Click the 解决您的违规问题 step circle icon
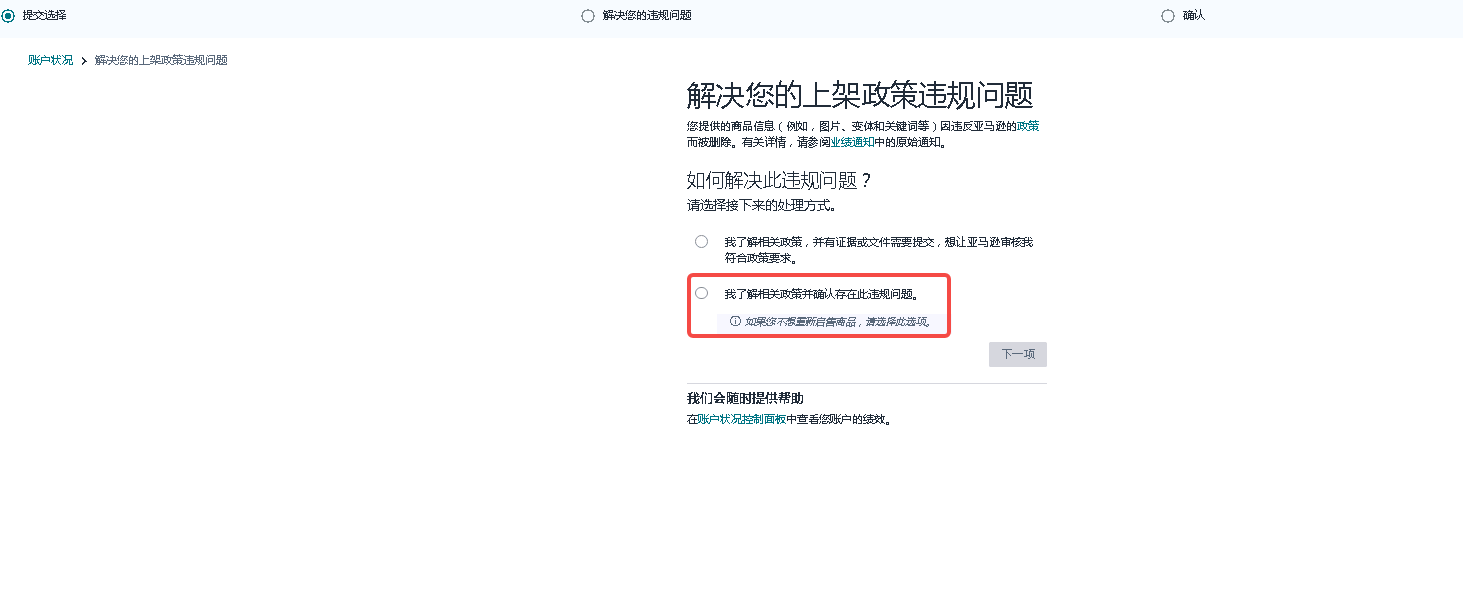The image size is (1463, 608). pos(588,16)
